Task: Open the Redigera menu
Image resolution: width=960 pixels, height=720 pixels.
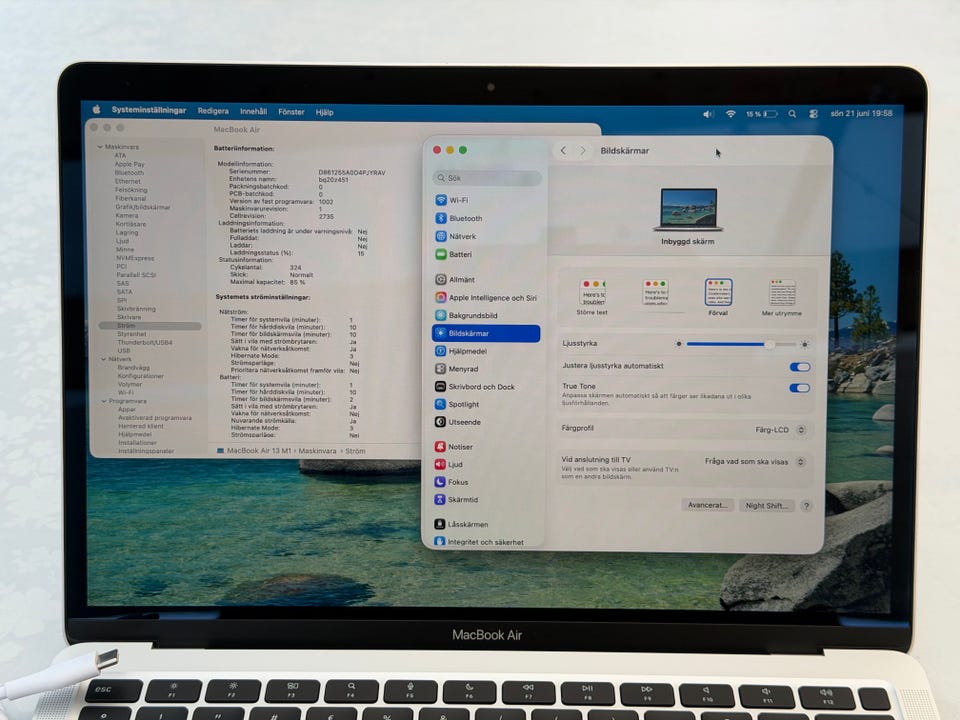Action: point(213,111)
